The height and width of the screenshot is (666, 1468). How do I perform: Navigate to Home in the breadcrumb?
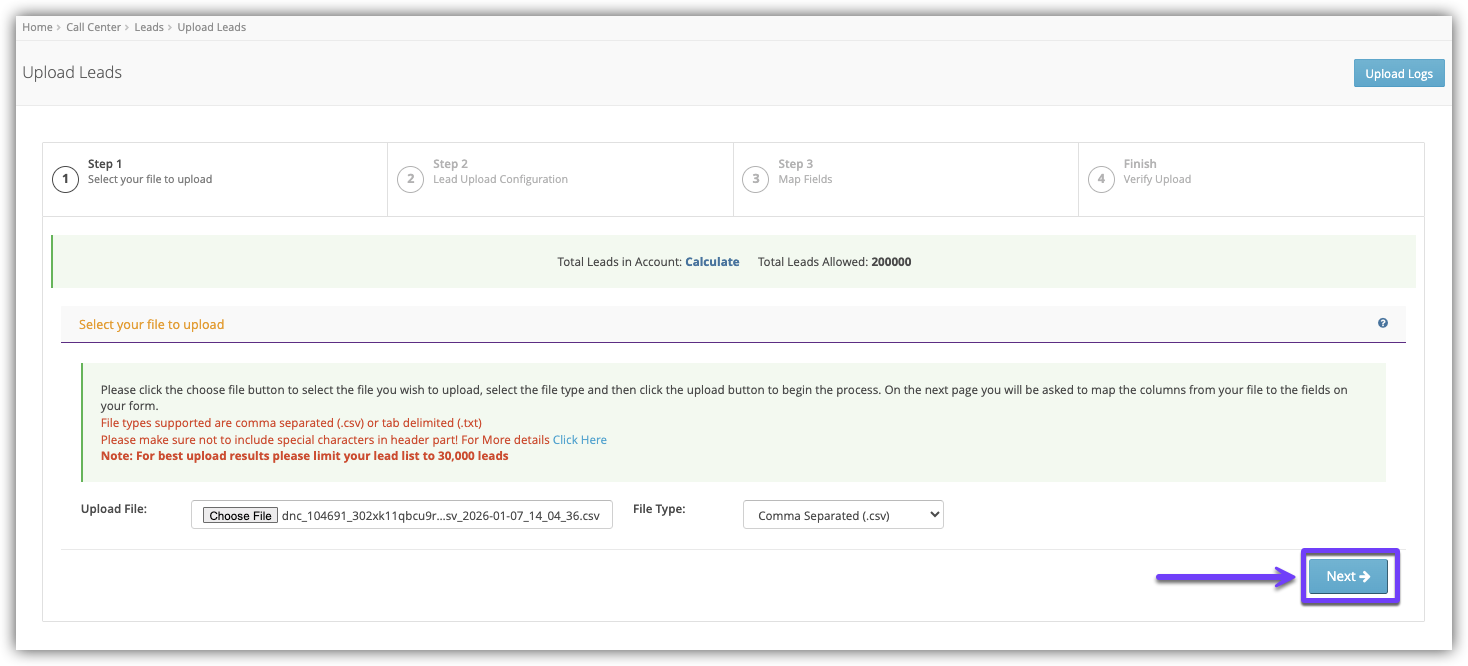pyautogui.click(x=37, y=27)
